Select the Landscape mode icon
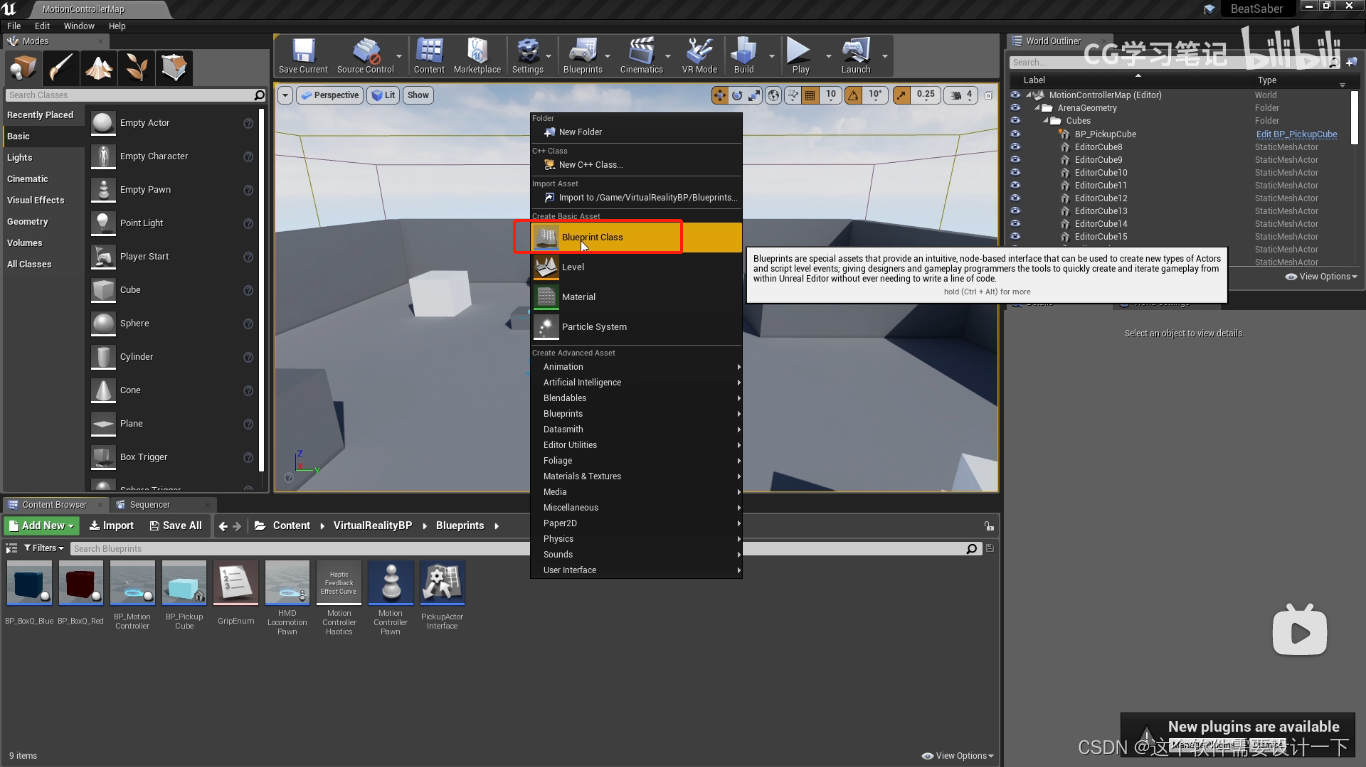Image resolution: width=1366 pixels, height=767 pixels. click(x=98, y=68)
